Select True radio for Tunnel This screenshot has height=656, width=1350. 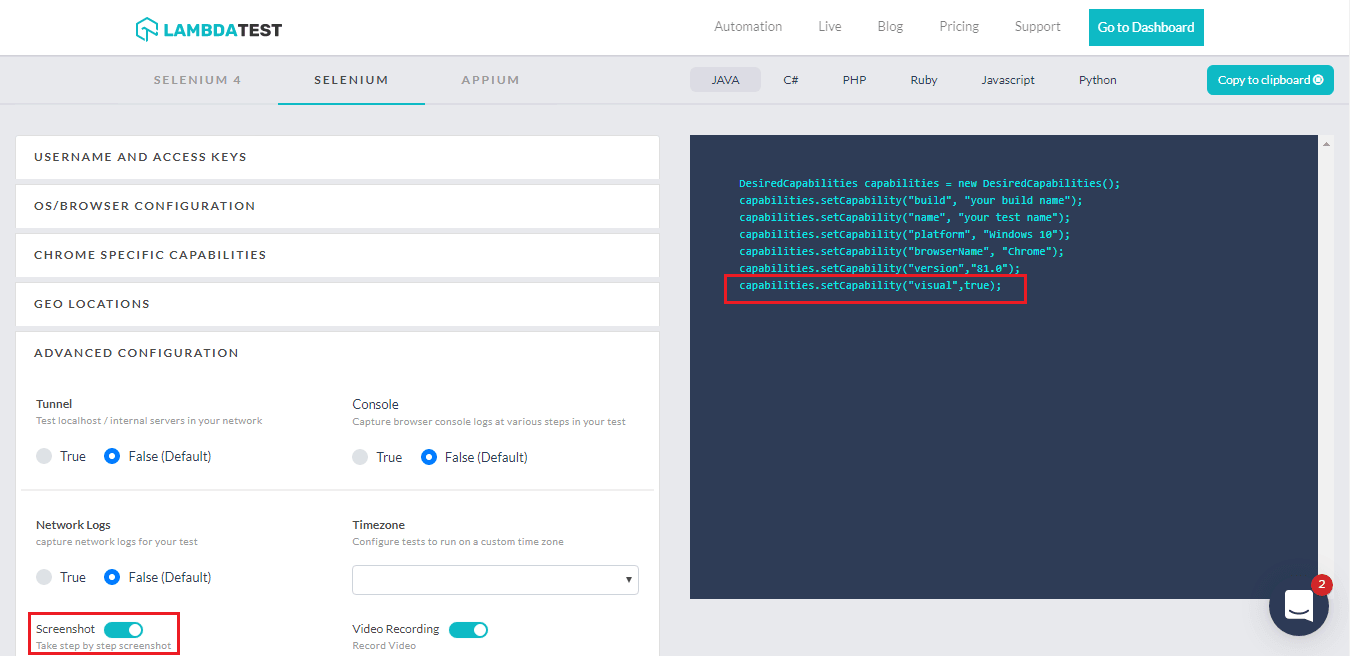point(44,456)
